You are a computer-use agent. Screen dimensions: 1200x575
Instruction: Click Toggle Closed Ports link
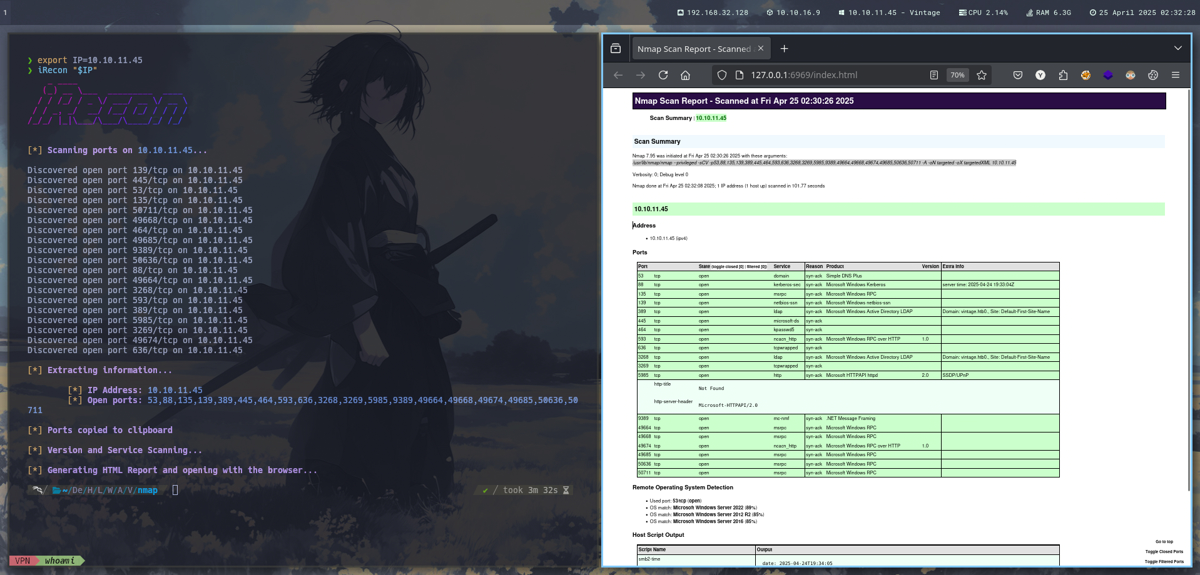[1163, 551]
